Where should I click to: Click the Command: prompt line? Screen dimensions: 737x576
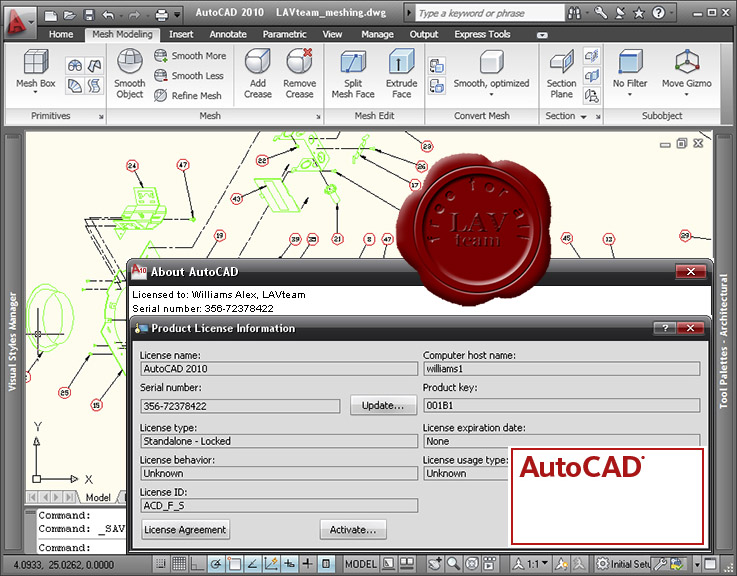pos(82,547)
